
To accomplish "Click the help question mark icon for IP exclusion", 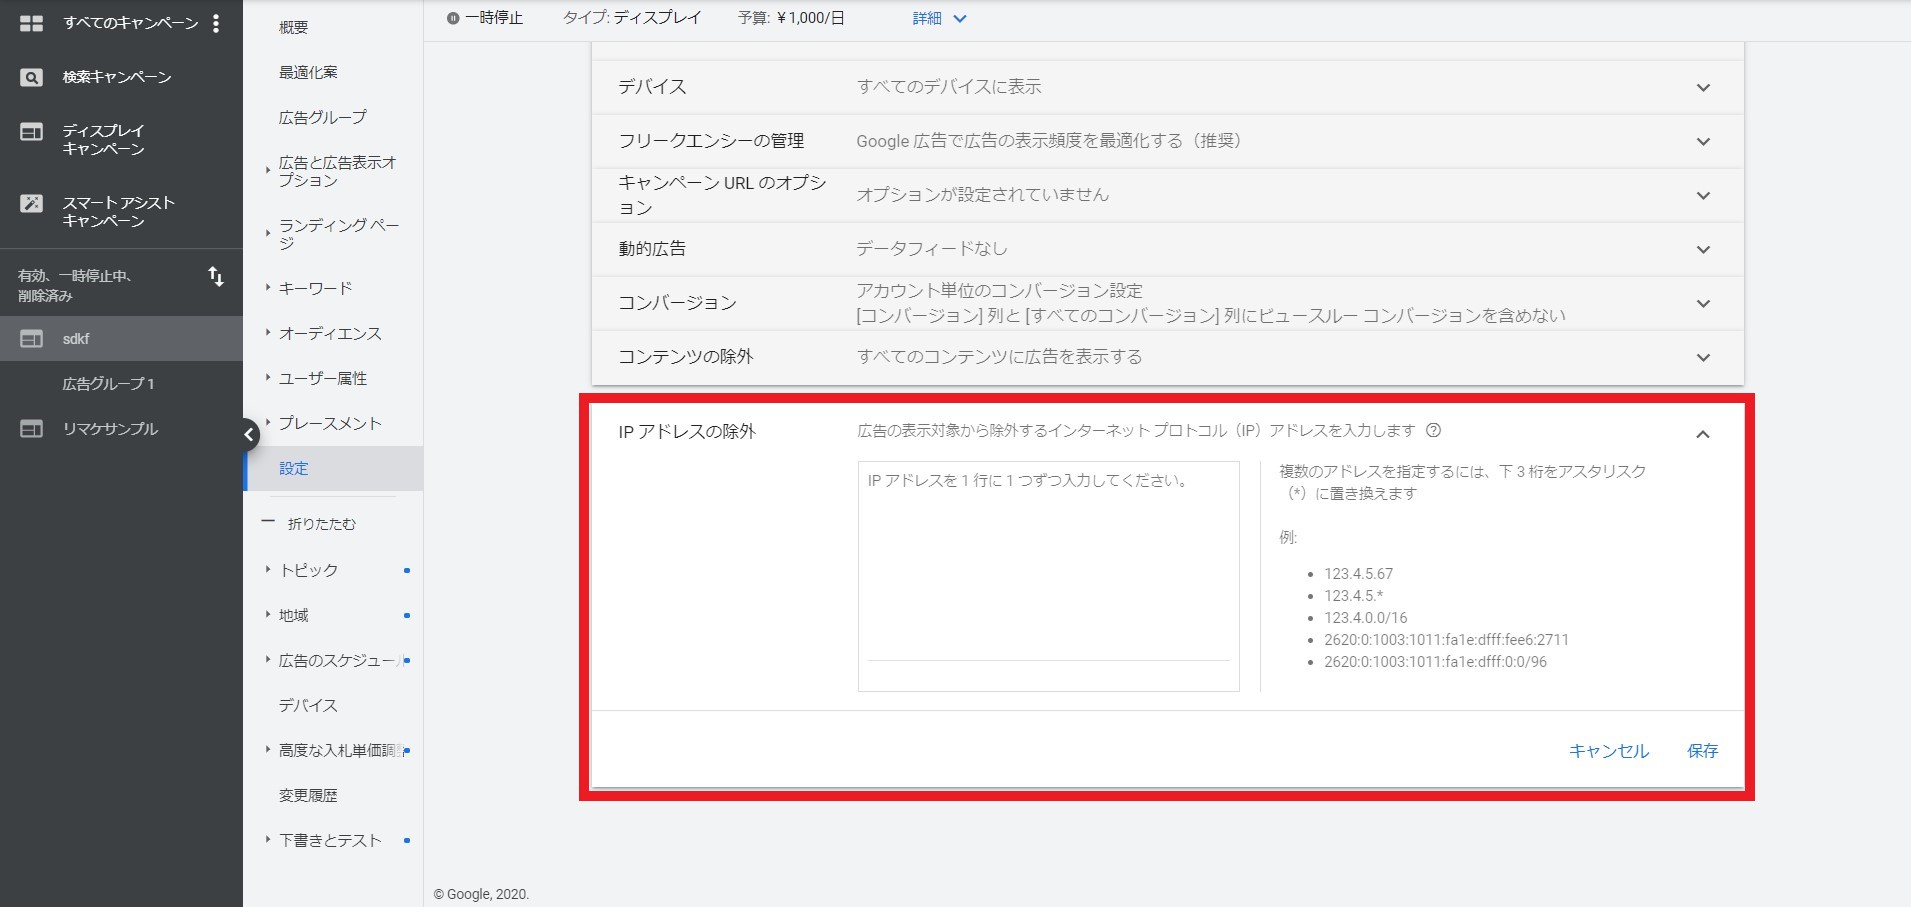I will pyautogui.click(x=1433, y=430).
